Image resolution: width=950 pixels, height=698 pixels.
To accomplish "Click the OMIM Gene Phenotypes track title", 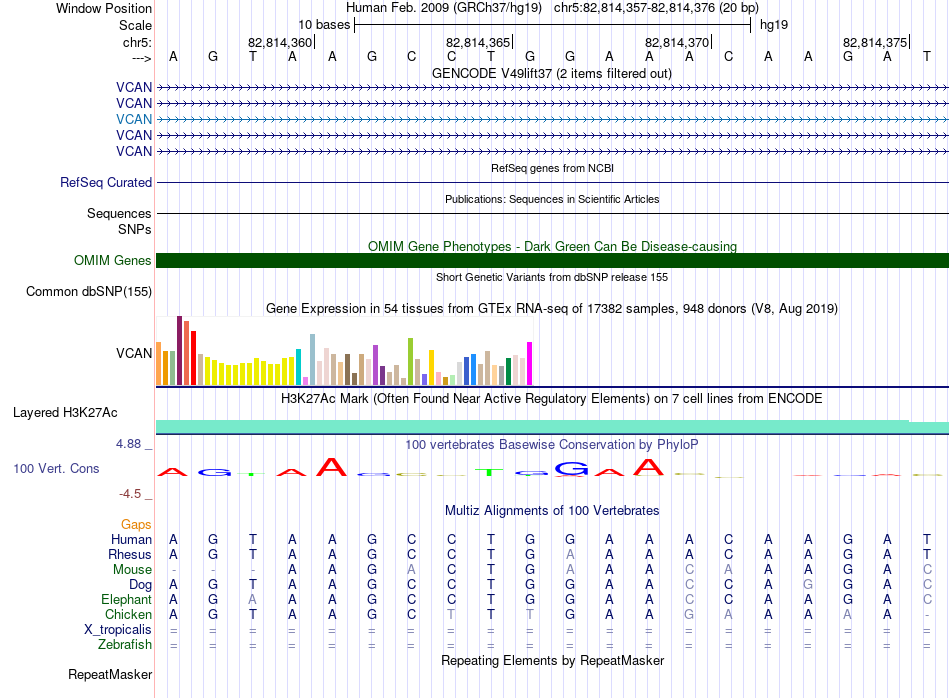I will tap(553, 246).
